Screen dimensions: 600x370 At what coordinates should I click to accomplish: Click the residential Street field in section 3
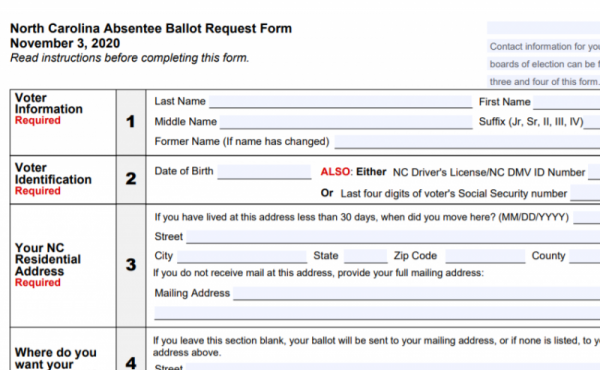tap(393, 237)
